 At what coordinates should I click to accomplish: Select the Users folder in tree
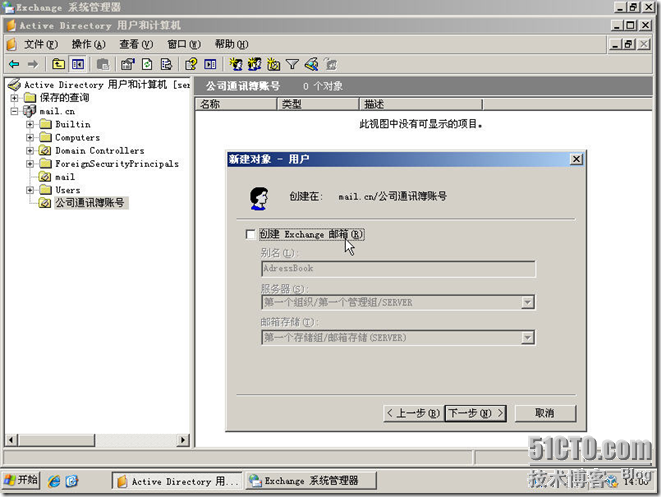coord(67,190)
